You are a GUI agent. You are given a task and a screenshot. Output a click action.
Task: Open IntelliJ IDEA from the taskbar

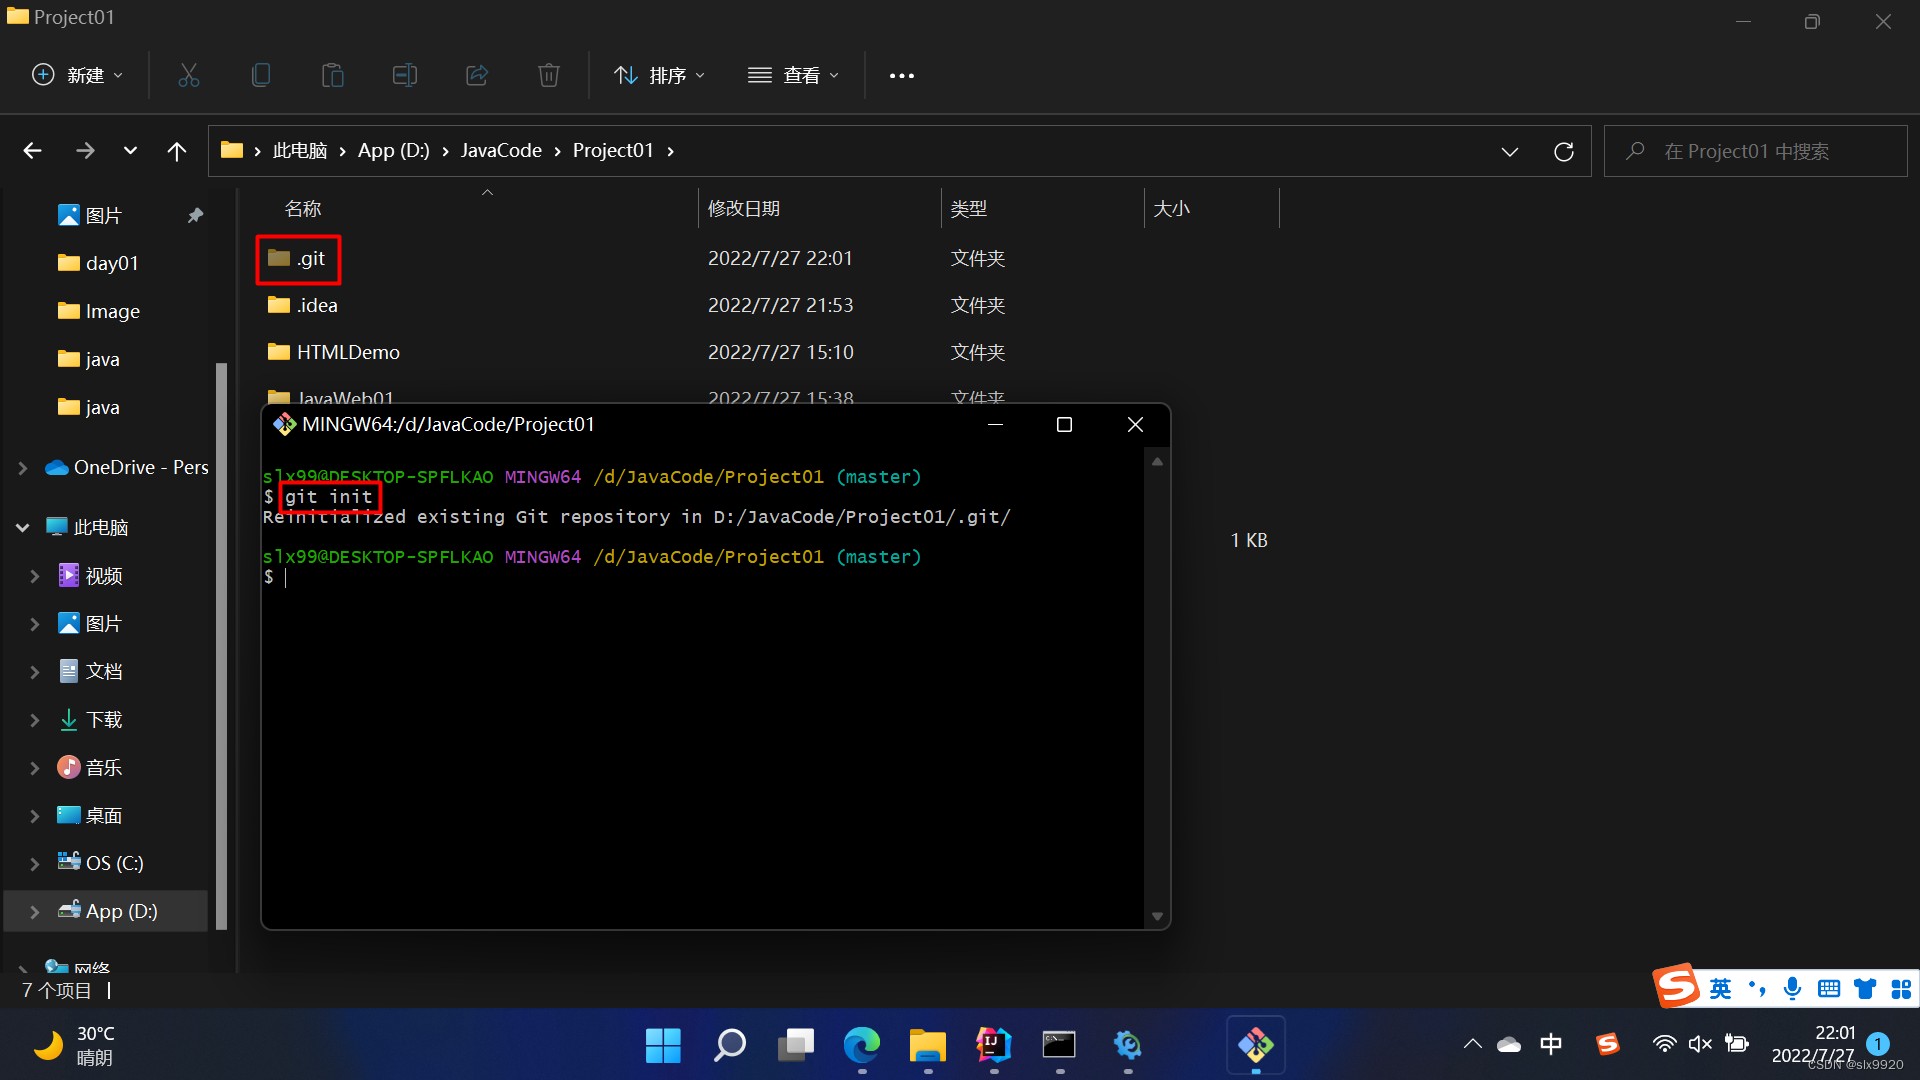click(993, 1045)
